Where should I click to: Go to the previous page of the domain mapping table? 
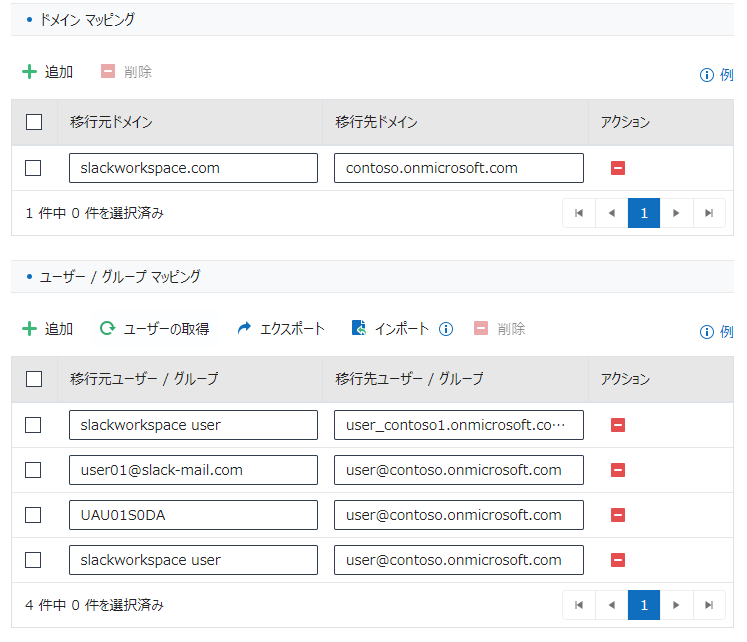click(612, 213)
